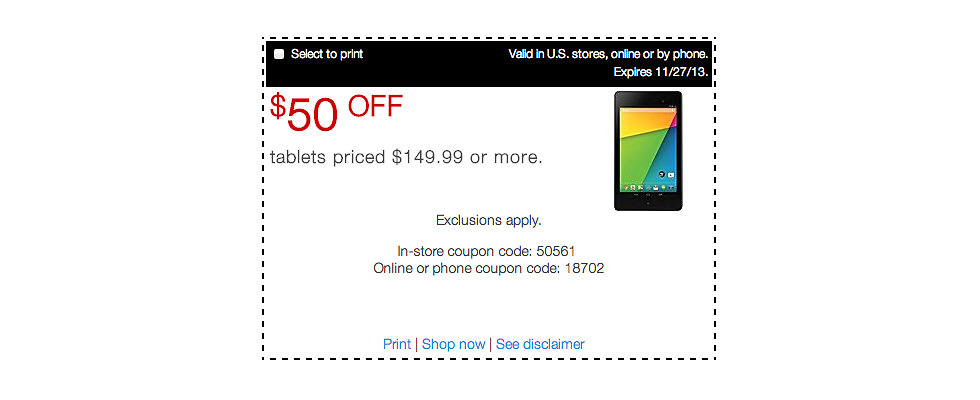
Task: Click the "$149.99" price in the description
Action: 428,157
